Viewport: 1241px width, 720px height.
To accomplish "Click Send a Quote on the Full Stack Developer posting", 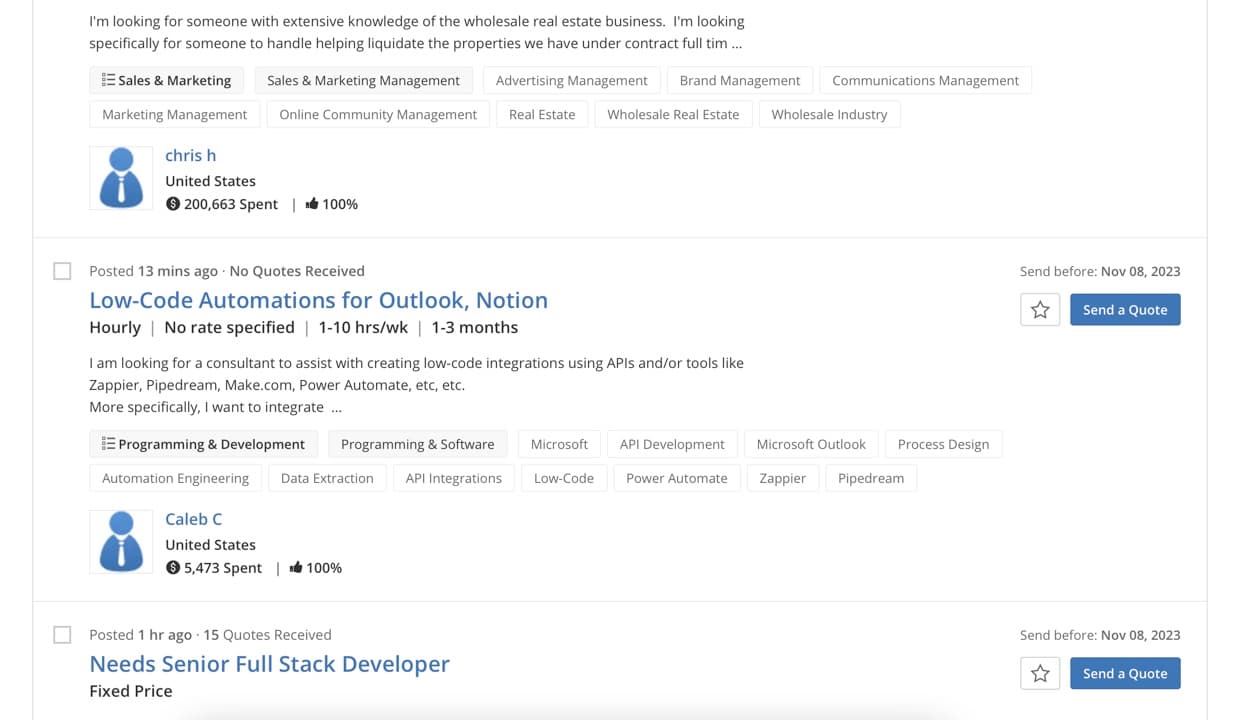I will 1125,673.
